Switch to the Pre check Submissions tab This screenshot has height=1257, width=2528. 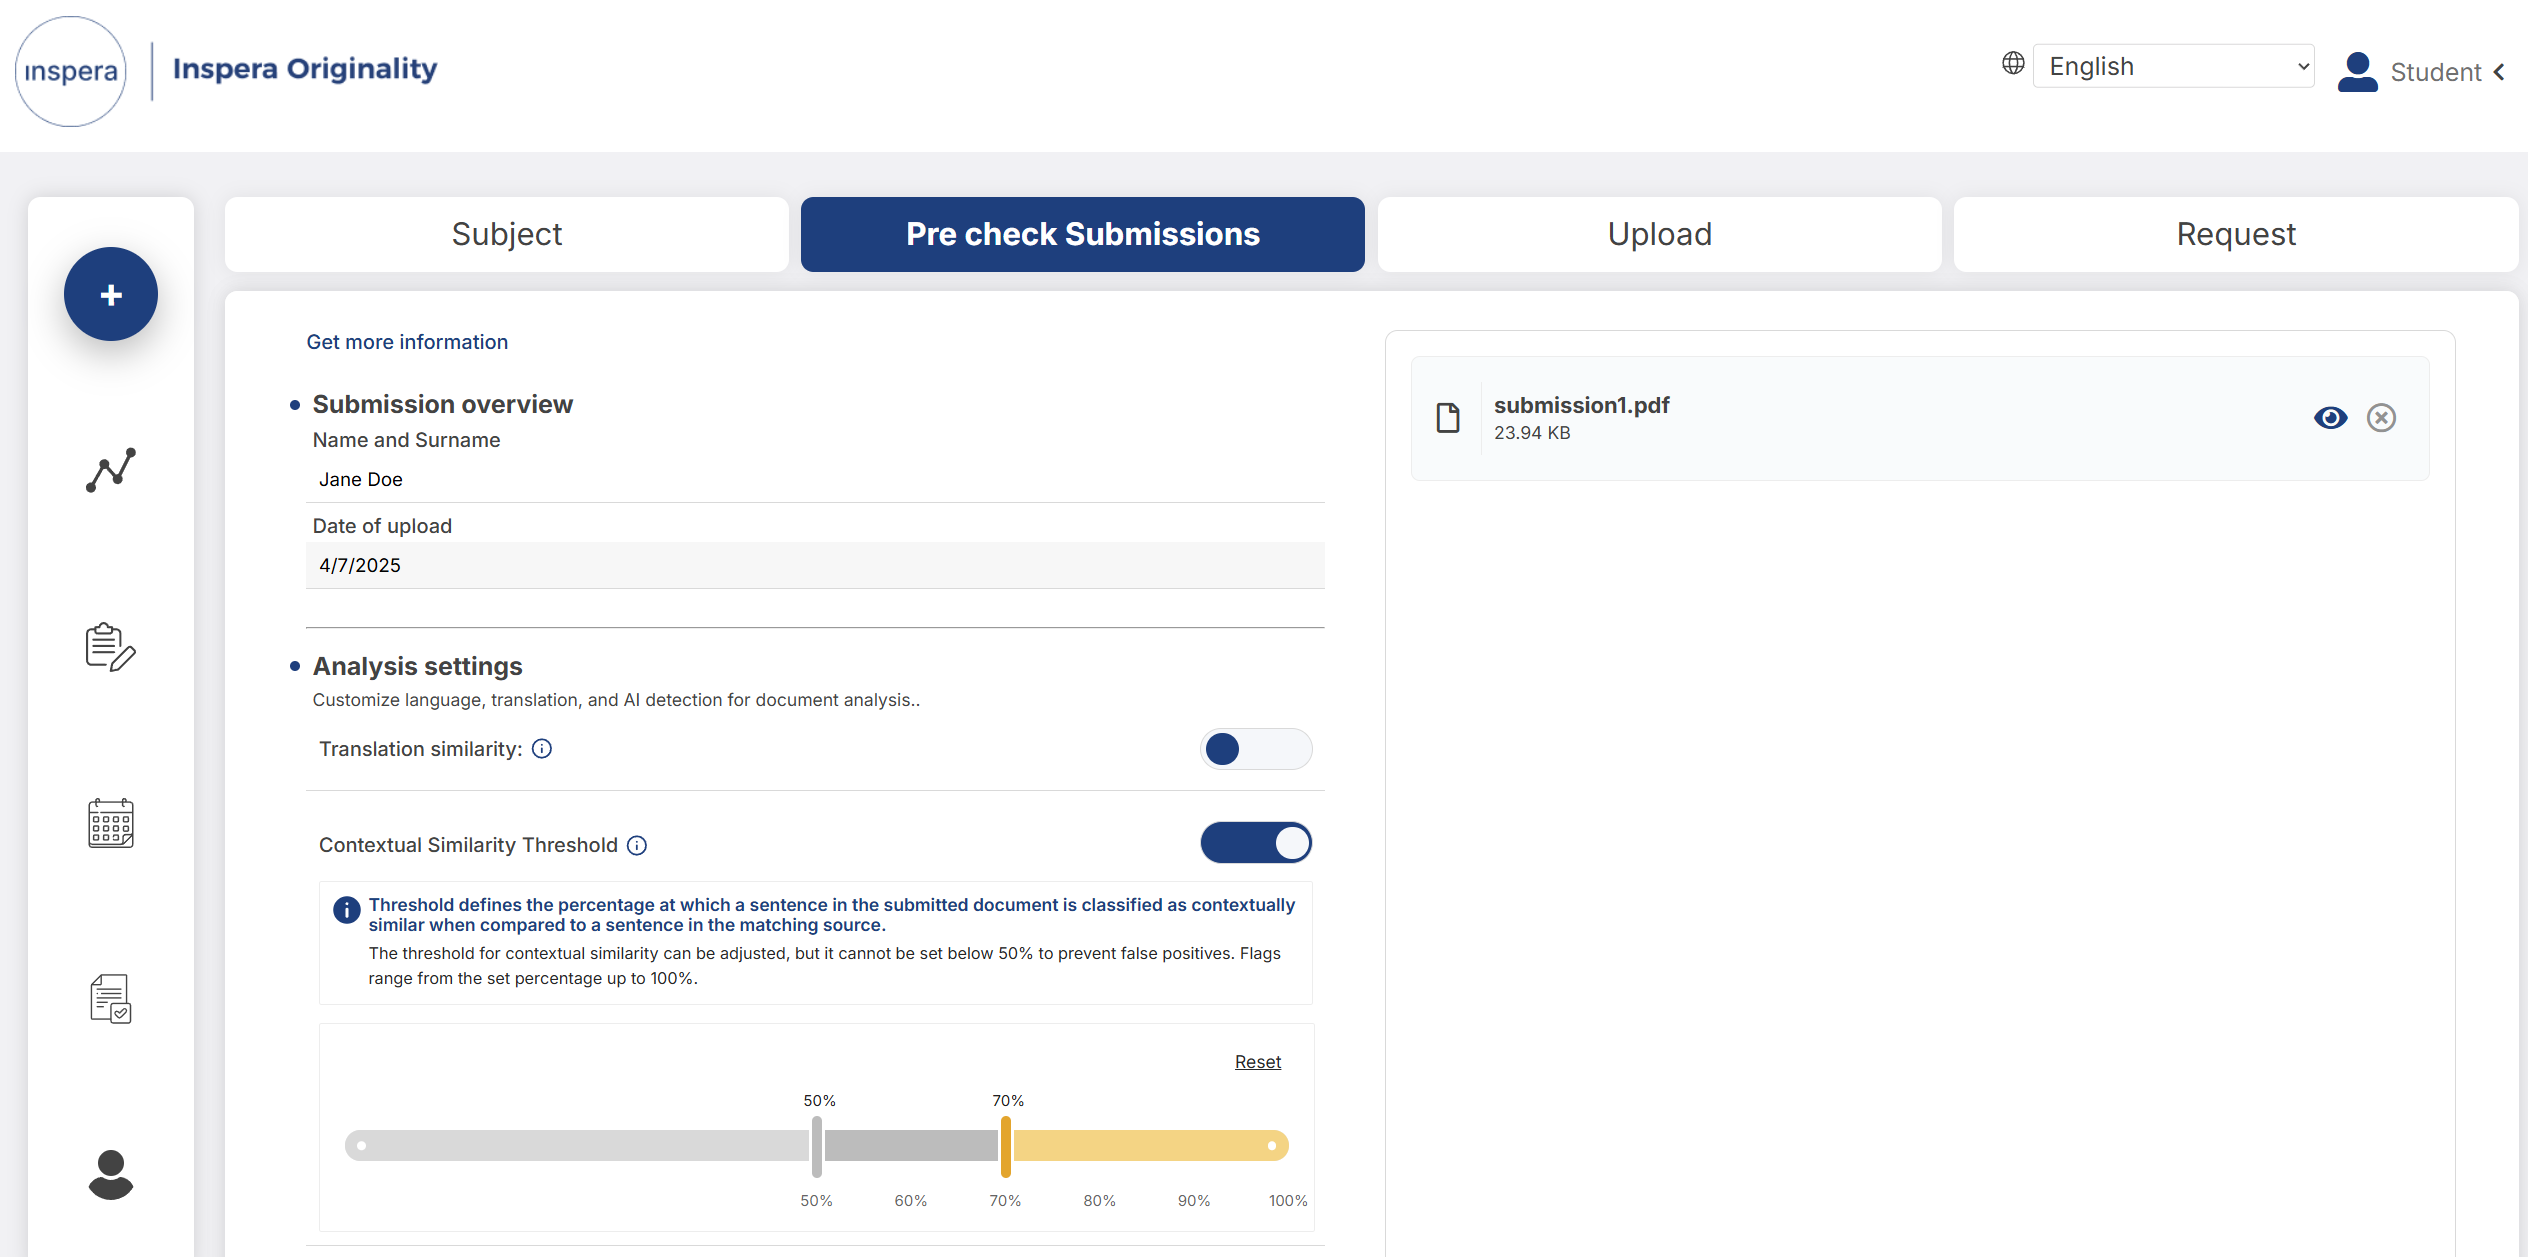click(1083, 234)
